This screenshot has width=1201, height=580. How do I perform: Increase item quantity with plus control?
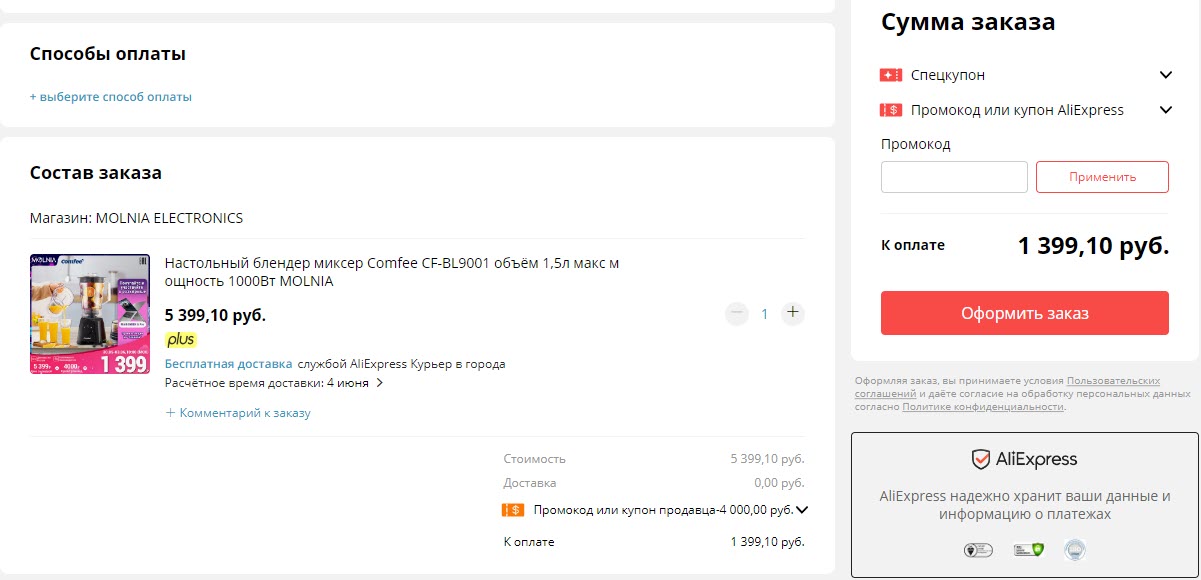792,313
